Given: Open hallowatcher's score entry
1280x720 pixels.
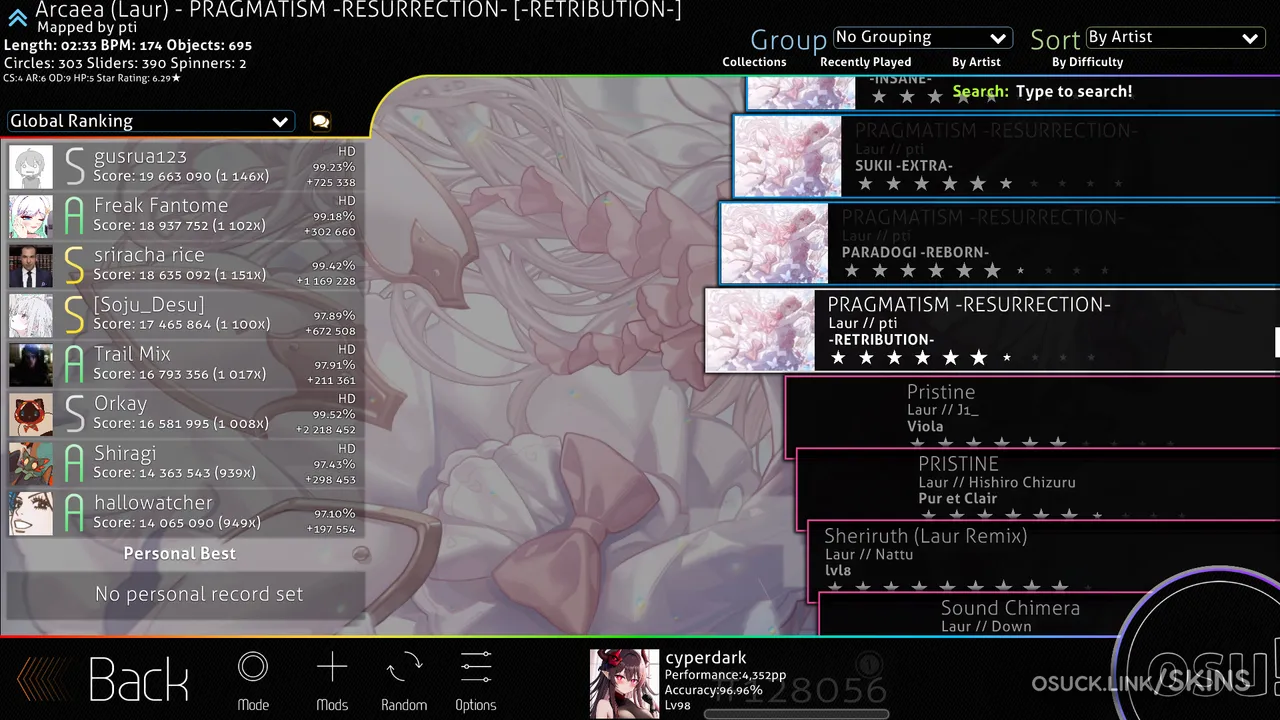Looking at the screenshot, I should click(184, 514).
